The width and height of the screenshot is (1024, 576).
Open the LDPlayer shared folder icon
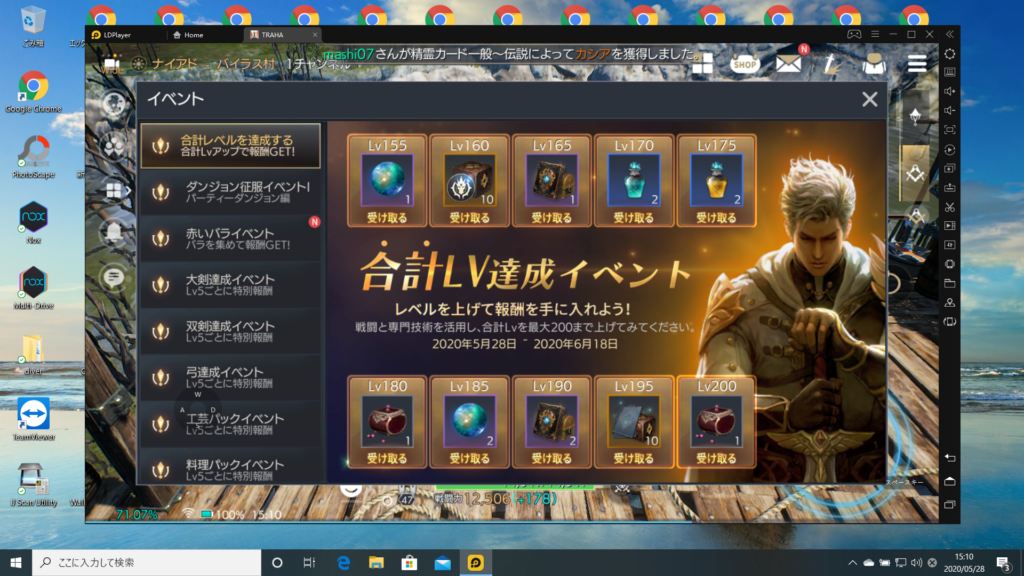pos(949,283)
